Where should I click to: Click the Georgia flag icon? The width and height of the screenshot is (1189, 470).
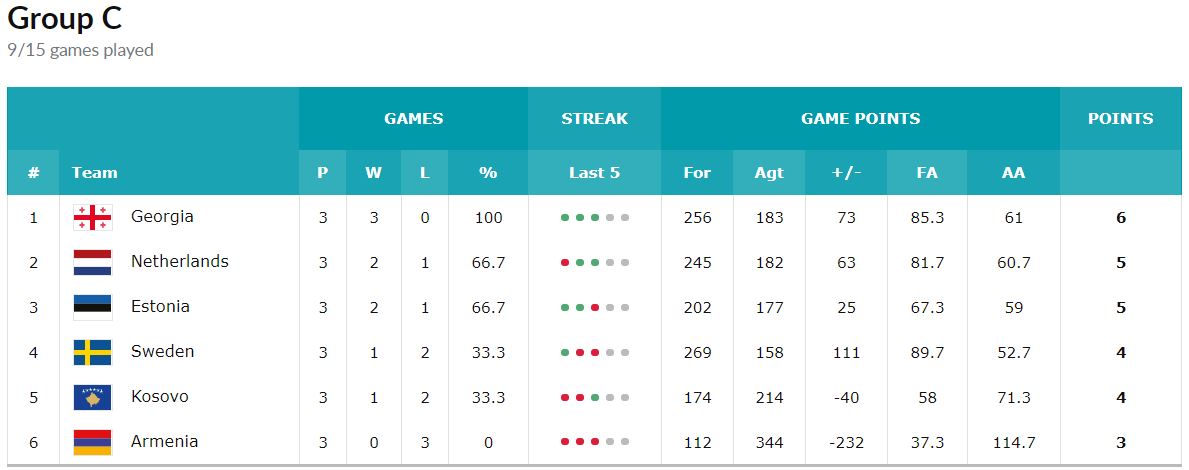(x=93, y=218)
